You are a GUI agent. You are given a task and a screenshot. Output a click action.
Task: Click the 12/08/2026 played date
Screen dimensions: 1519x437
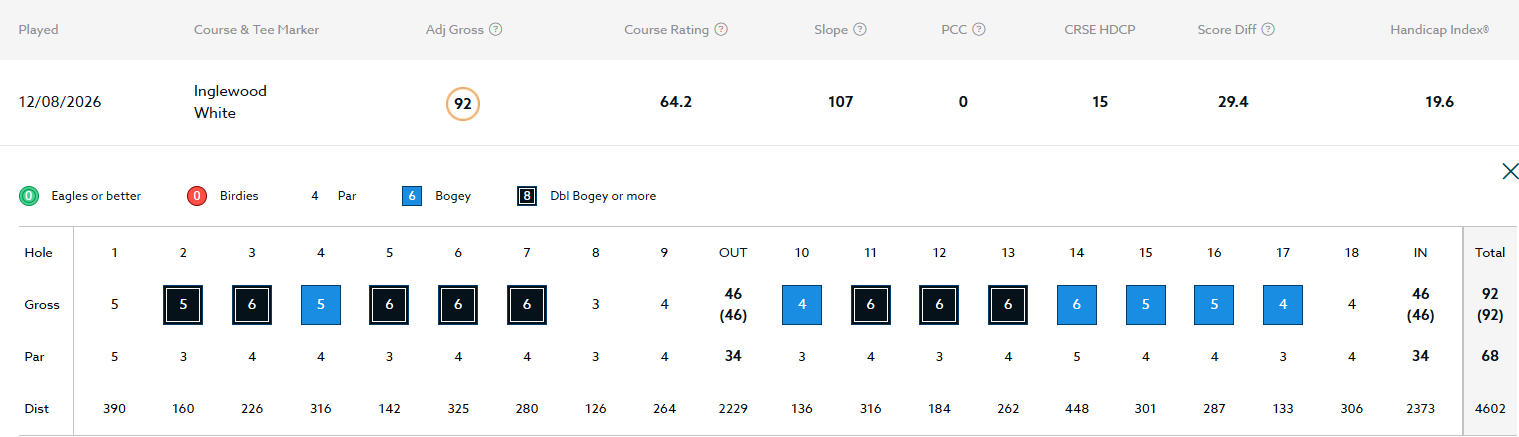59,102
